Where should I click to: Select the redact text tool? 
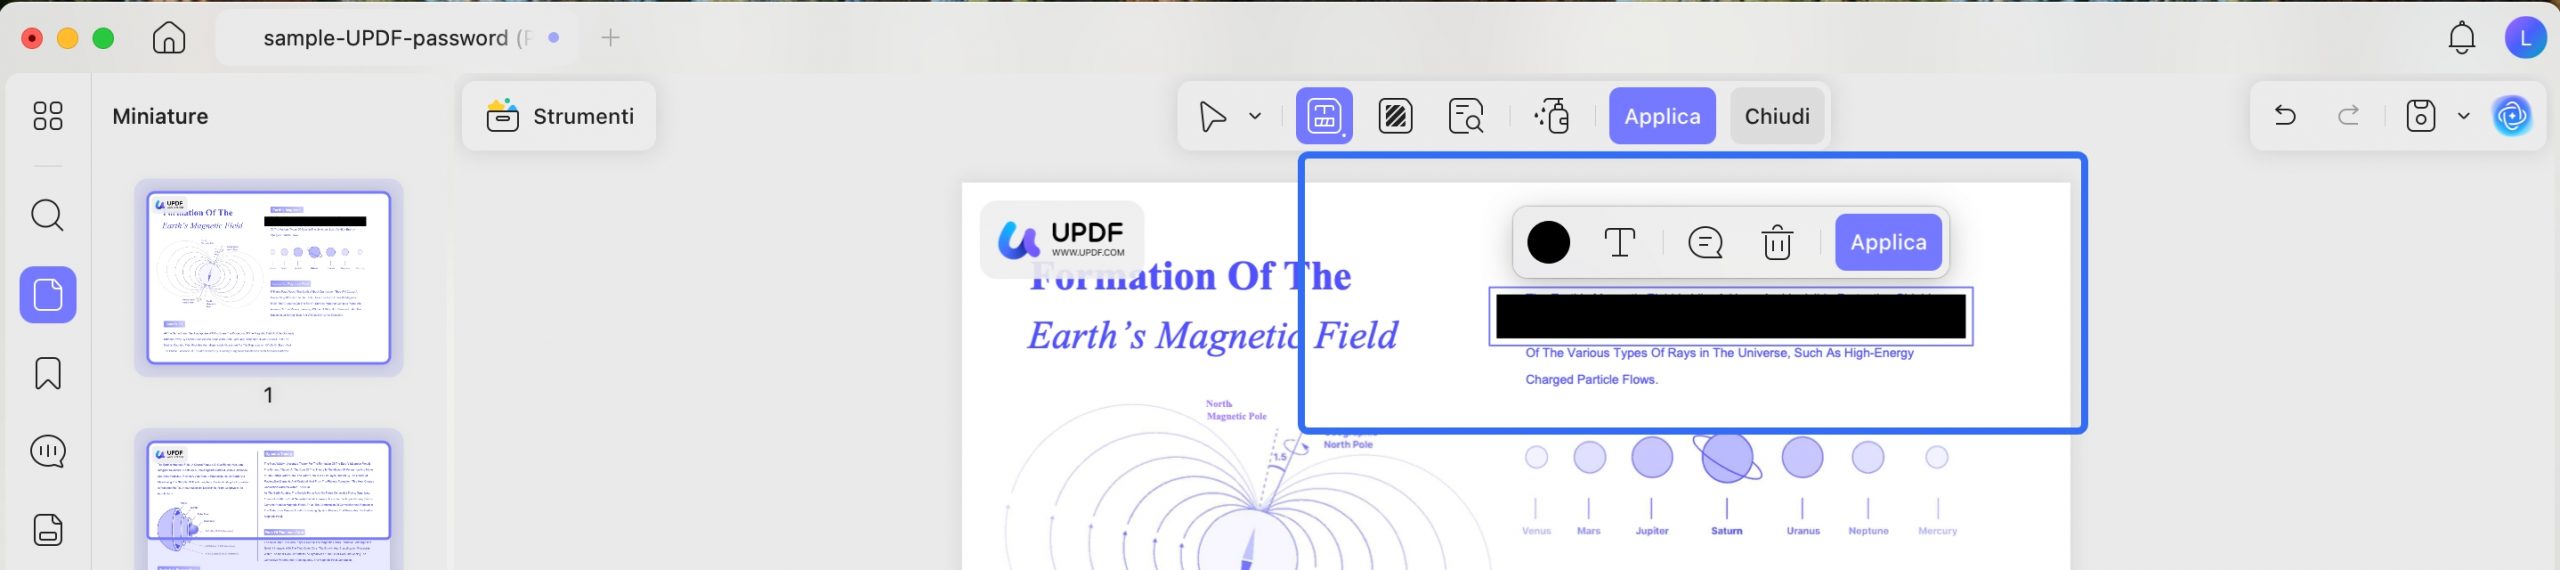click(x=1324, y=116)
